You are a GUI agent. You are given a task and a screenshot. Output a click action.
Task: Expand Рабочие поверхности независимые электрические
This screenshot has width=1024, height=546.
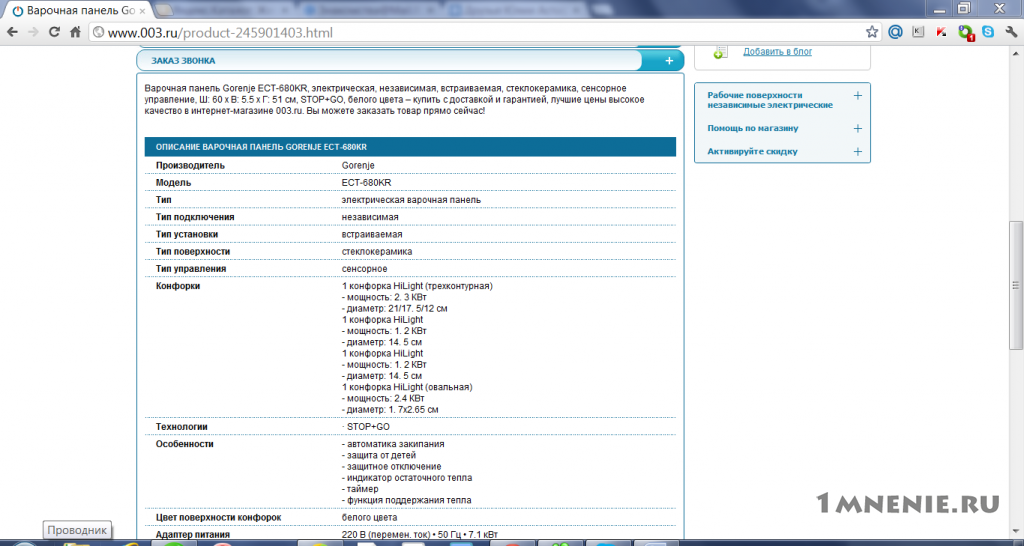click(x=857, y=96)
